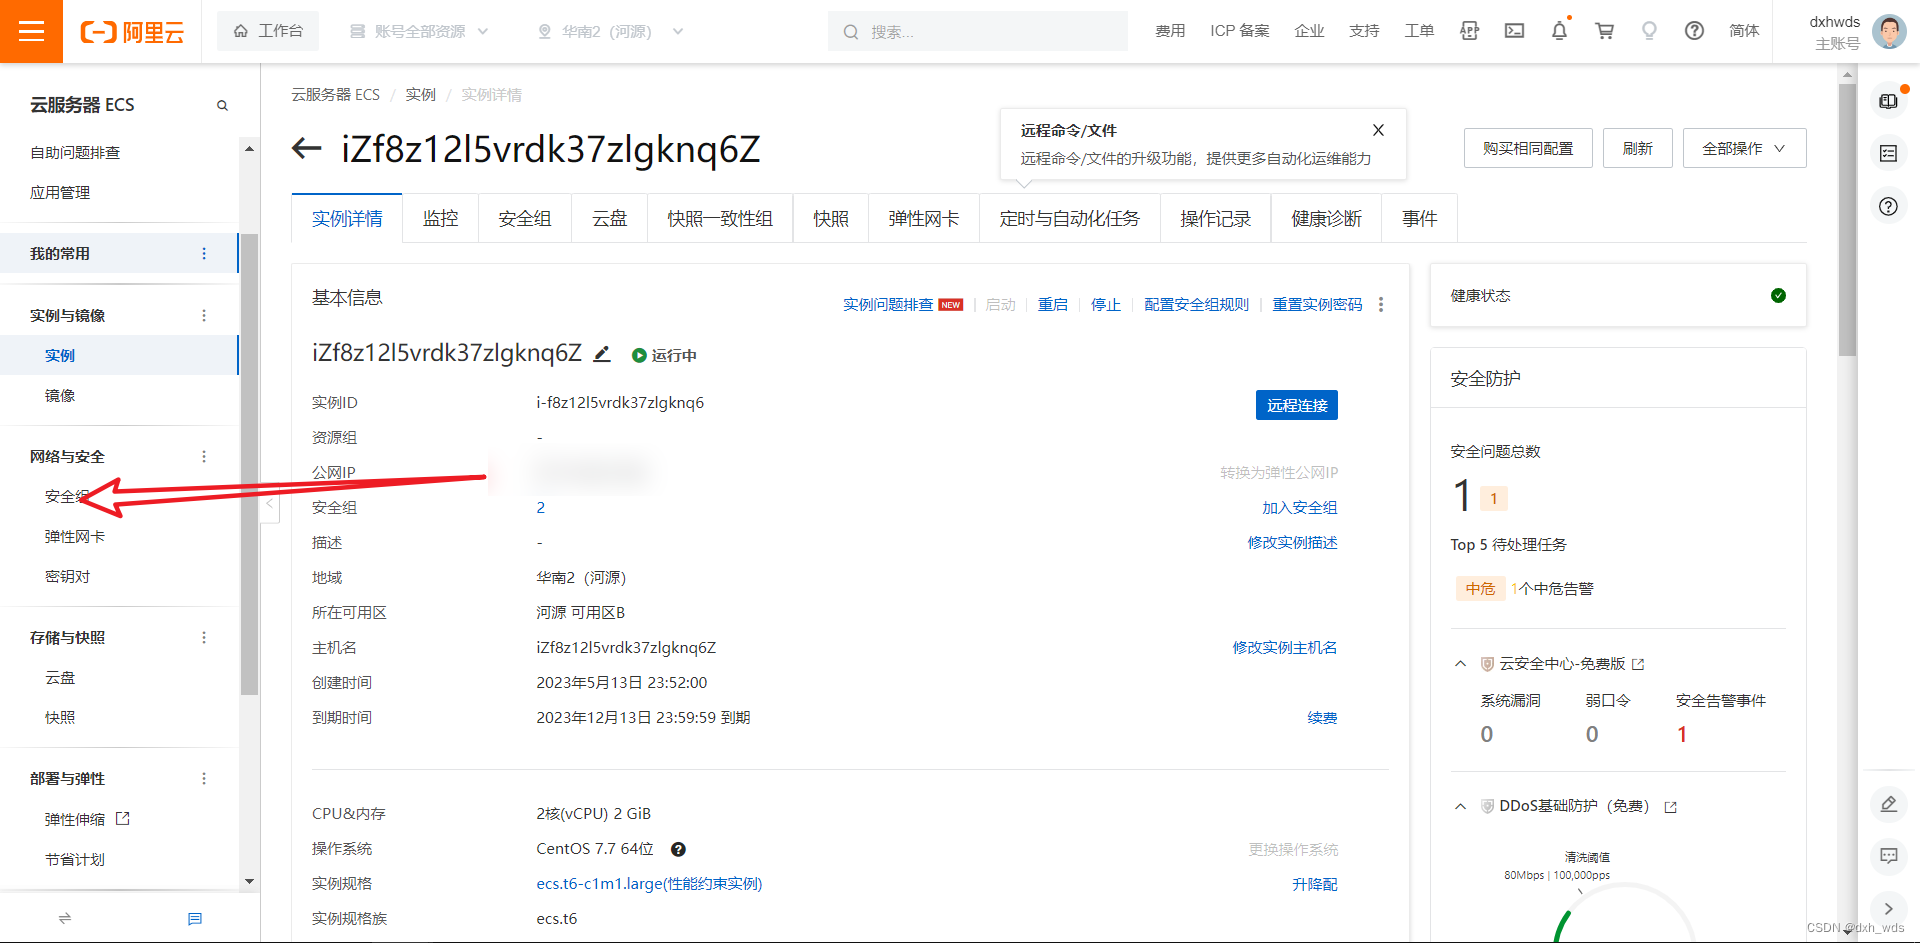Edit instance name with pencil icon
The image size is (1920, 943).
click(602, 354)
